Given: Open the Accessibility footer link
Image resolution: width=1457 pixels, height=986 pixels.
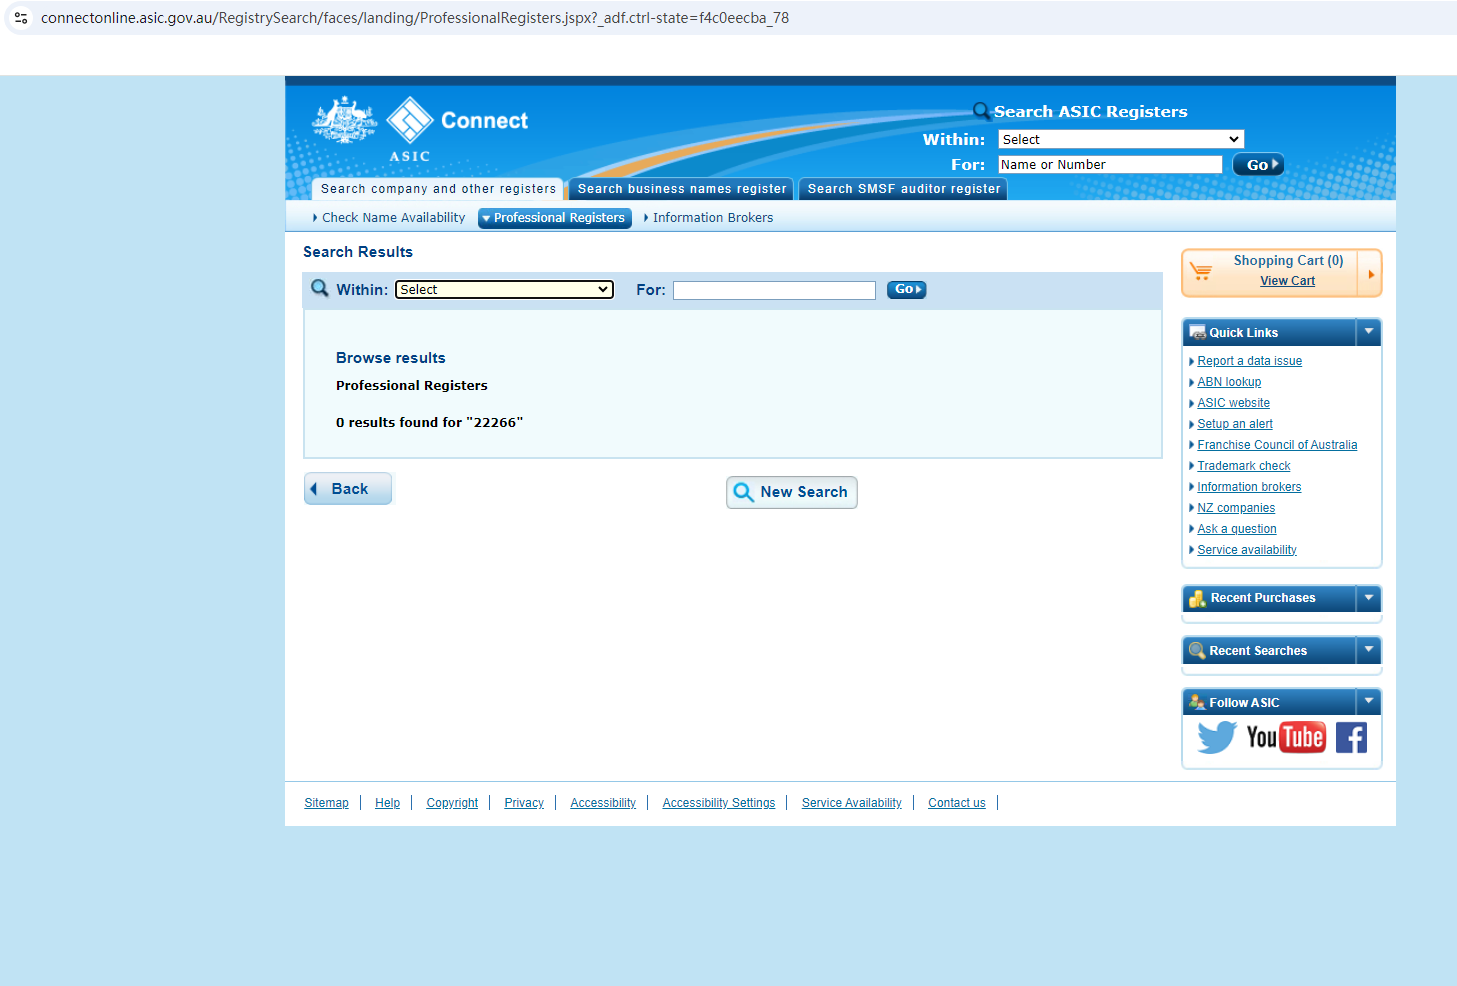Looking at the screenshot, I should click(603, 803).
